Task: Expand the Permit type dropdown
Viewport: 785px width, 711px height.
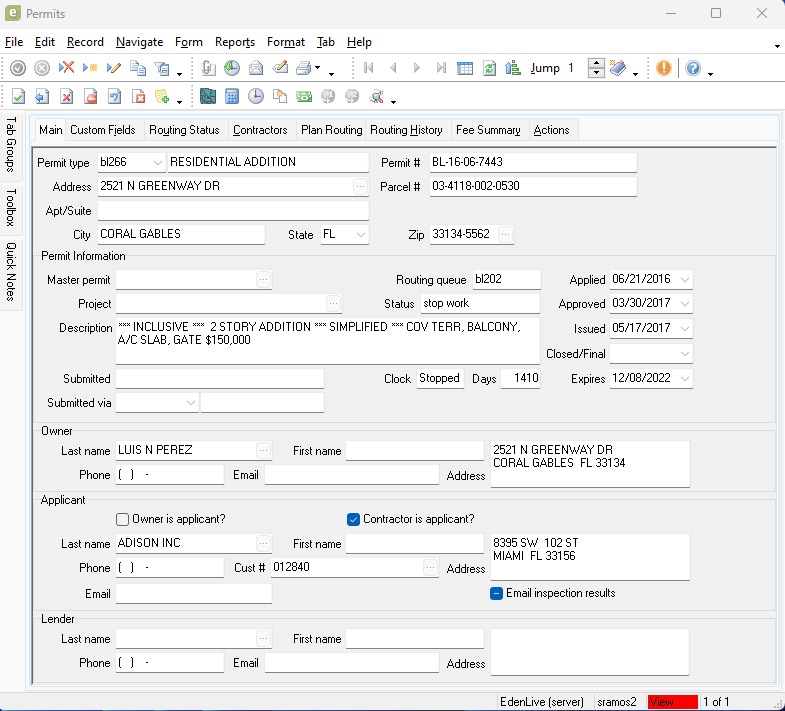Action: click(x=158, y=162)
